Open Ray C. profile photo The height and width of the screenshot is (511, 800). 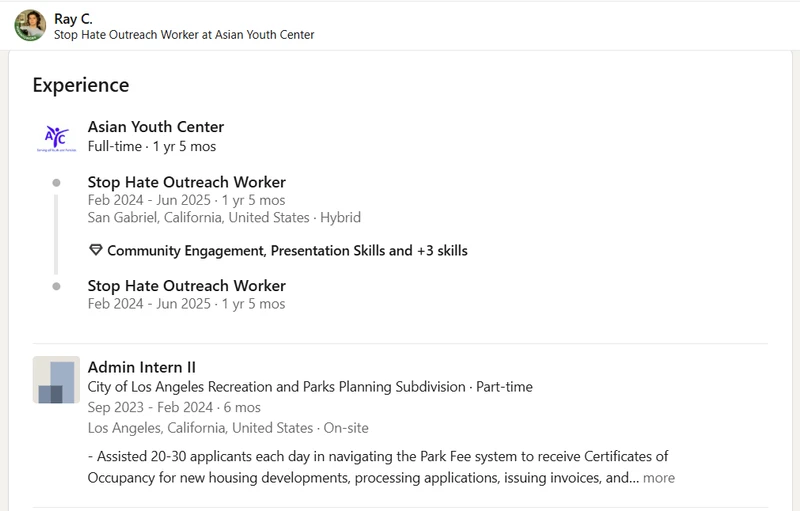click(30, 25)
